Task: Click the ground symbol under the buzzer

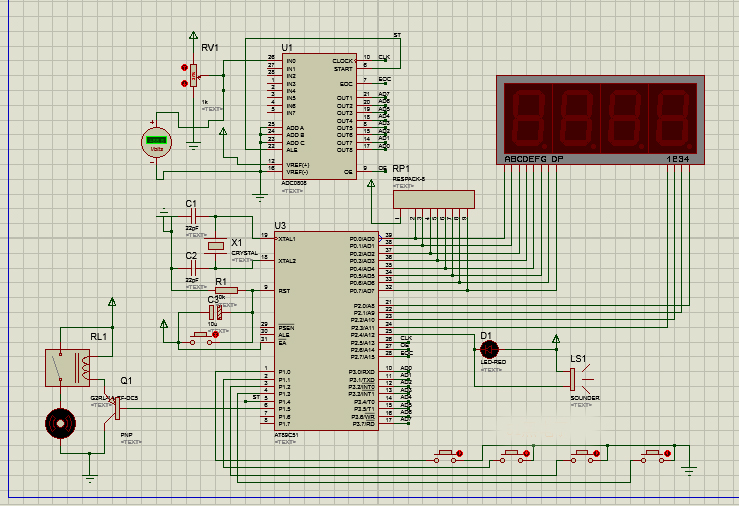Action: point(90,478)
